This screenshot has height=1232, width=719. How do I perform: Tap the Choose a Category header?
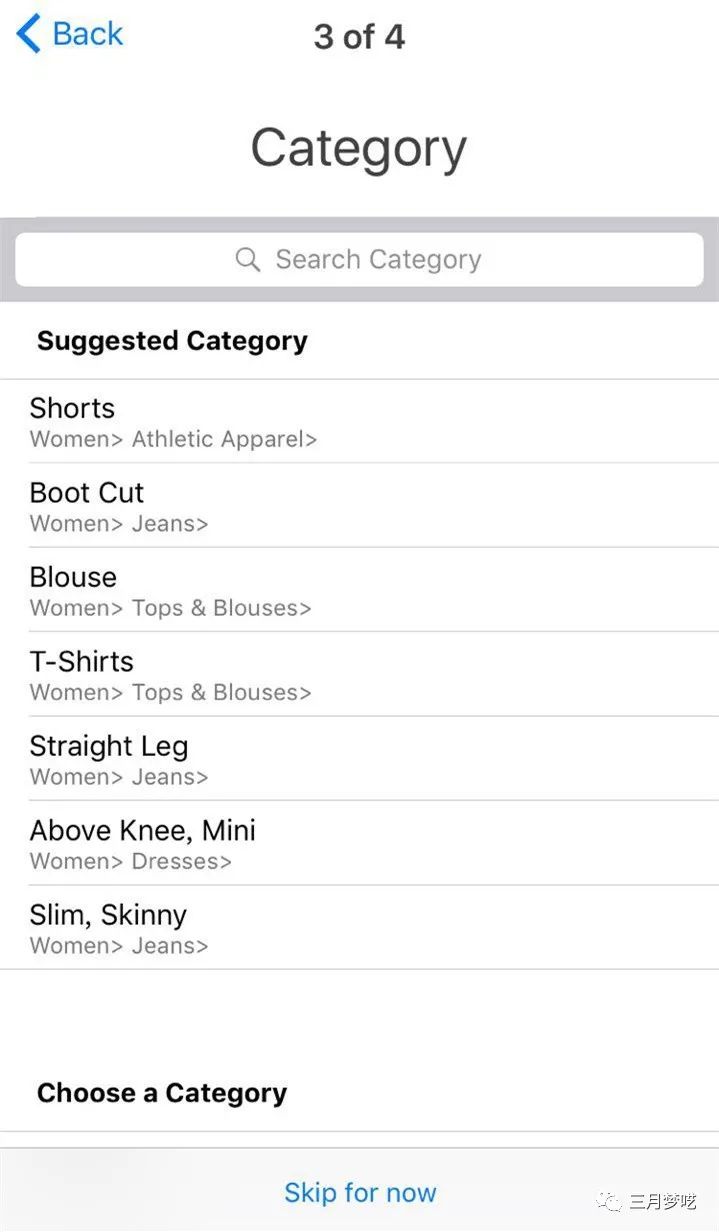162,1093
